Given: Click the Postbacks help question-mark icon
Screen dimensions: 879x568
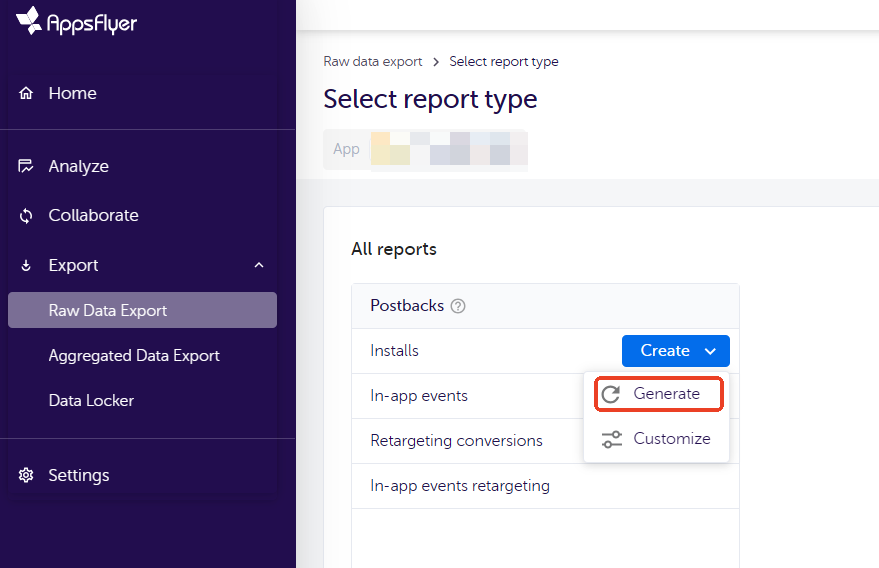Looking at the screenshot, I should [x=458, y=306].
